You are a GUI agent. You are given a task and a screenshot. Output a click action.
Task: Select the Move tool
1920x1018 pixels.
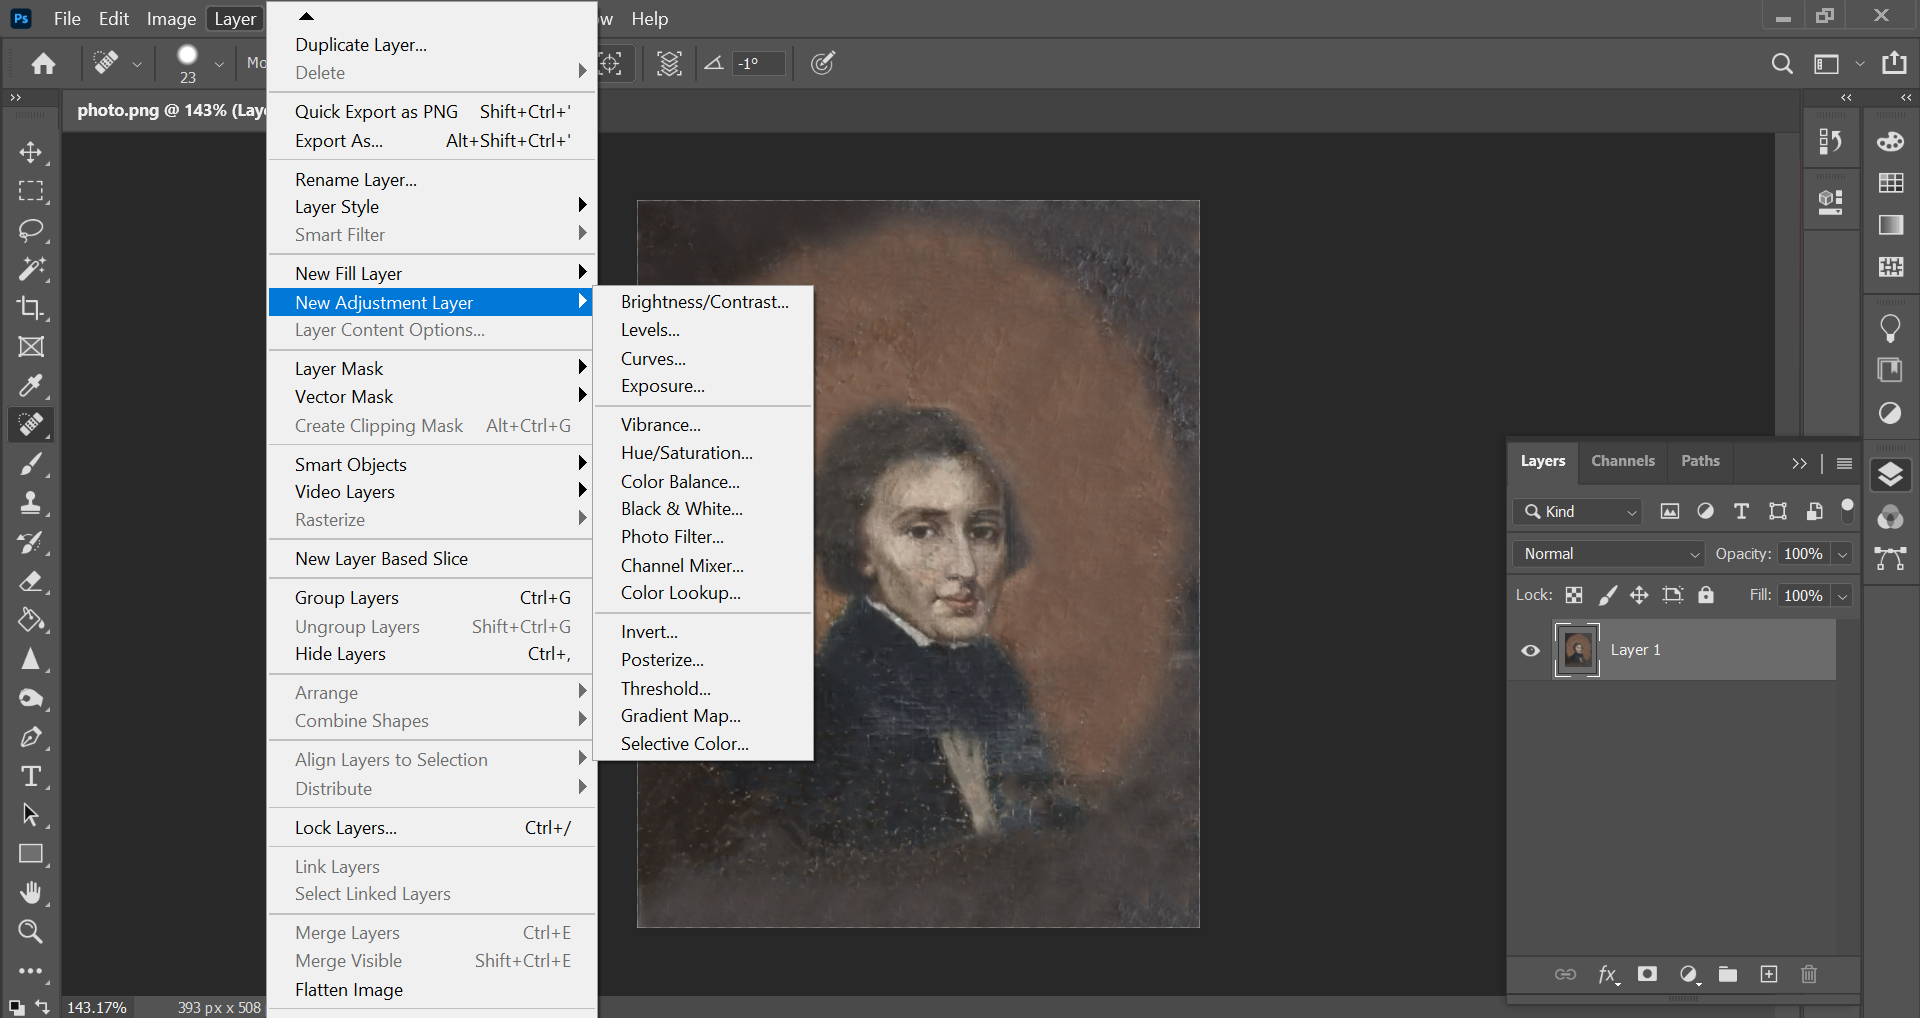(x=31, y=152)
